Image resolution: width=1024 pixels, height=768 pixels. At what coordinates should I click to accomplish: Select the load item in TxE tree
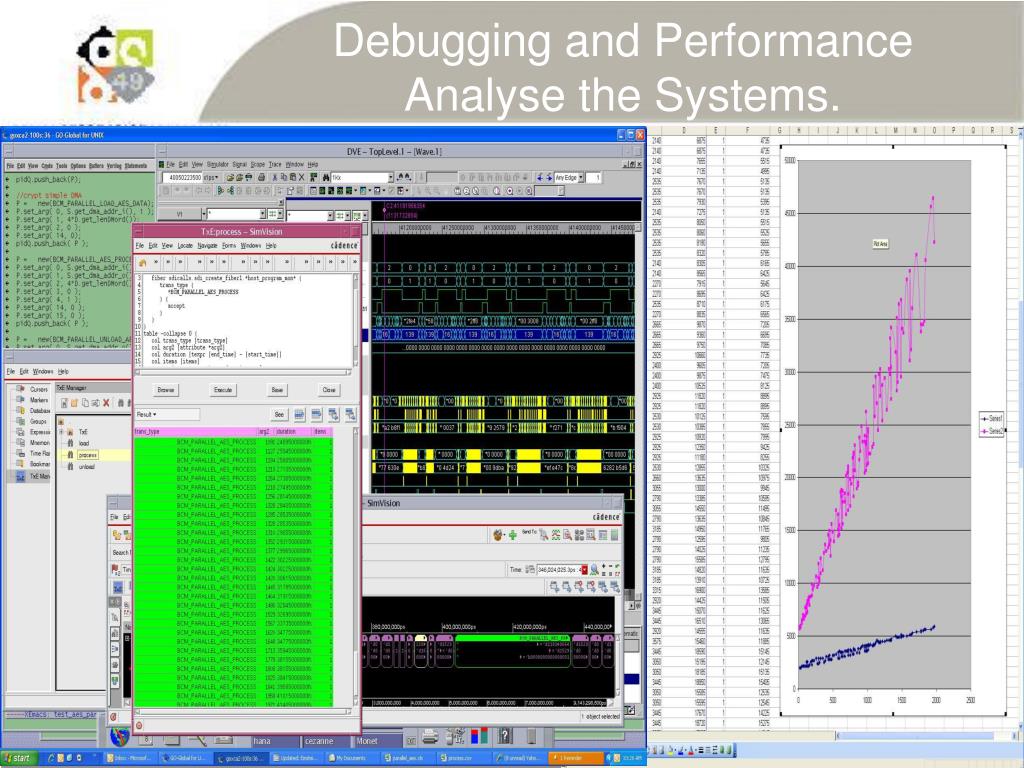[84, 443]
